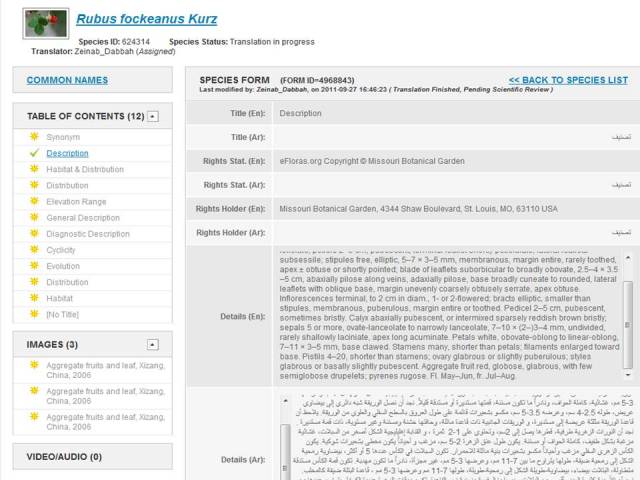Select Habitat entry in table of contents
The width and height of the screenshot is (640, 480).
59,298
